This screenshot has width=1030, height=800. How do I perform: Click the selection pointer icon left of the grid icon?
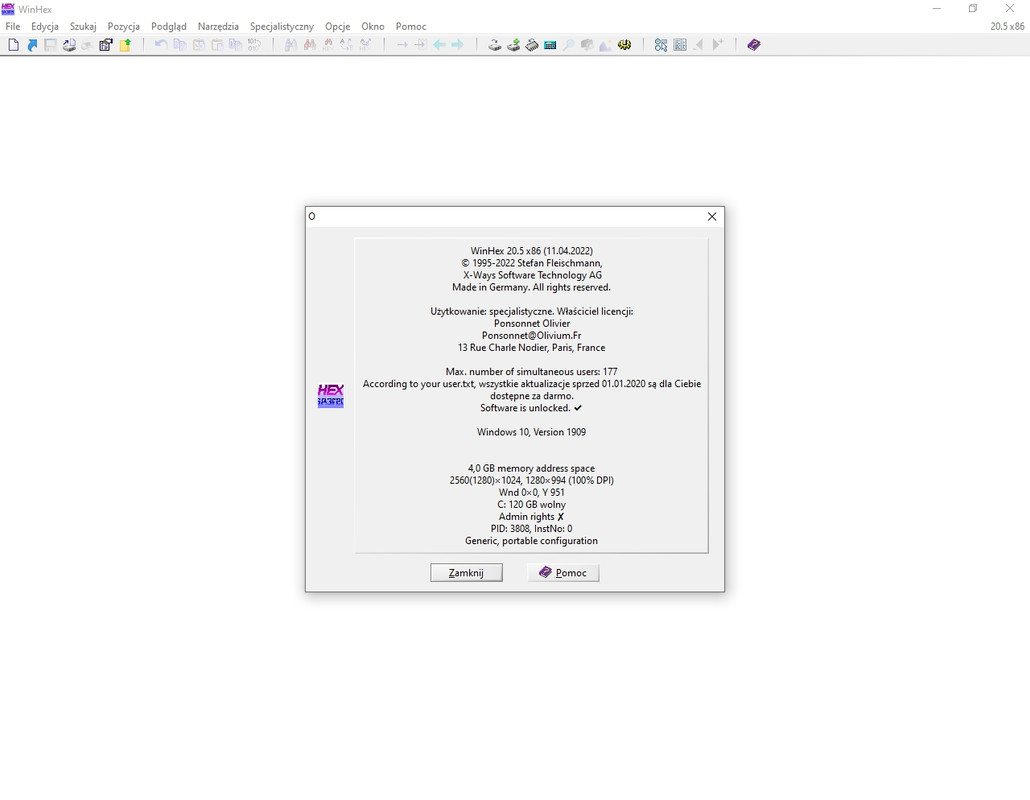[x=661, y=45]
